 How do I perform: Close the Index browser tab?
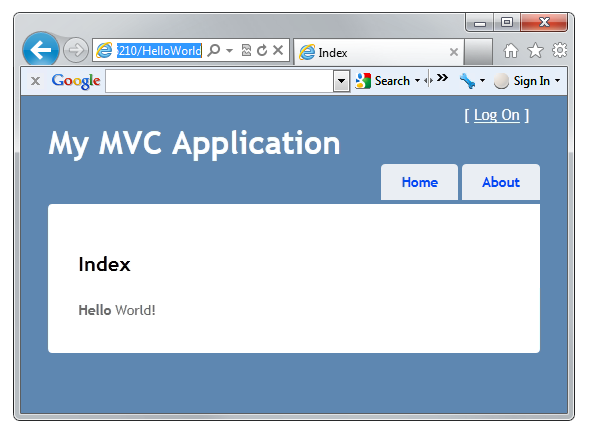pyautogui.click(x=454, y=52)
